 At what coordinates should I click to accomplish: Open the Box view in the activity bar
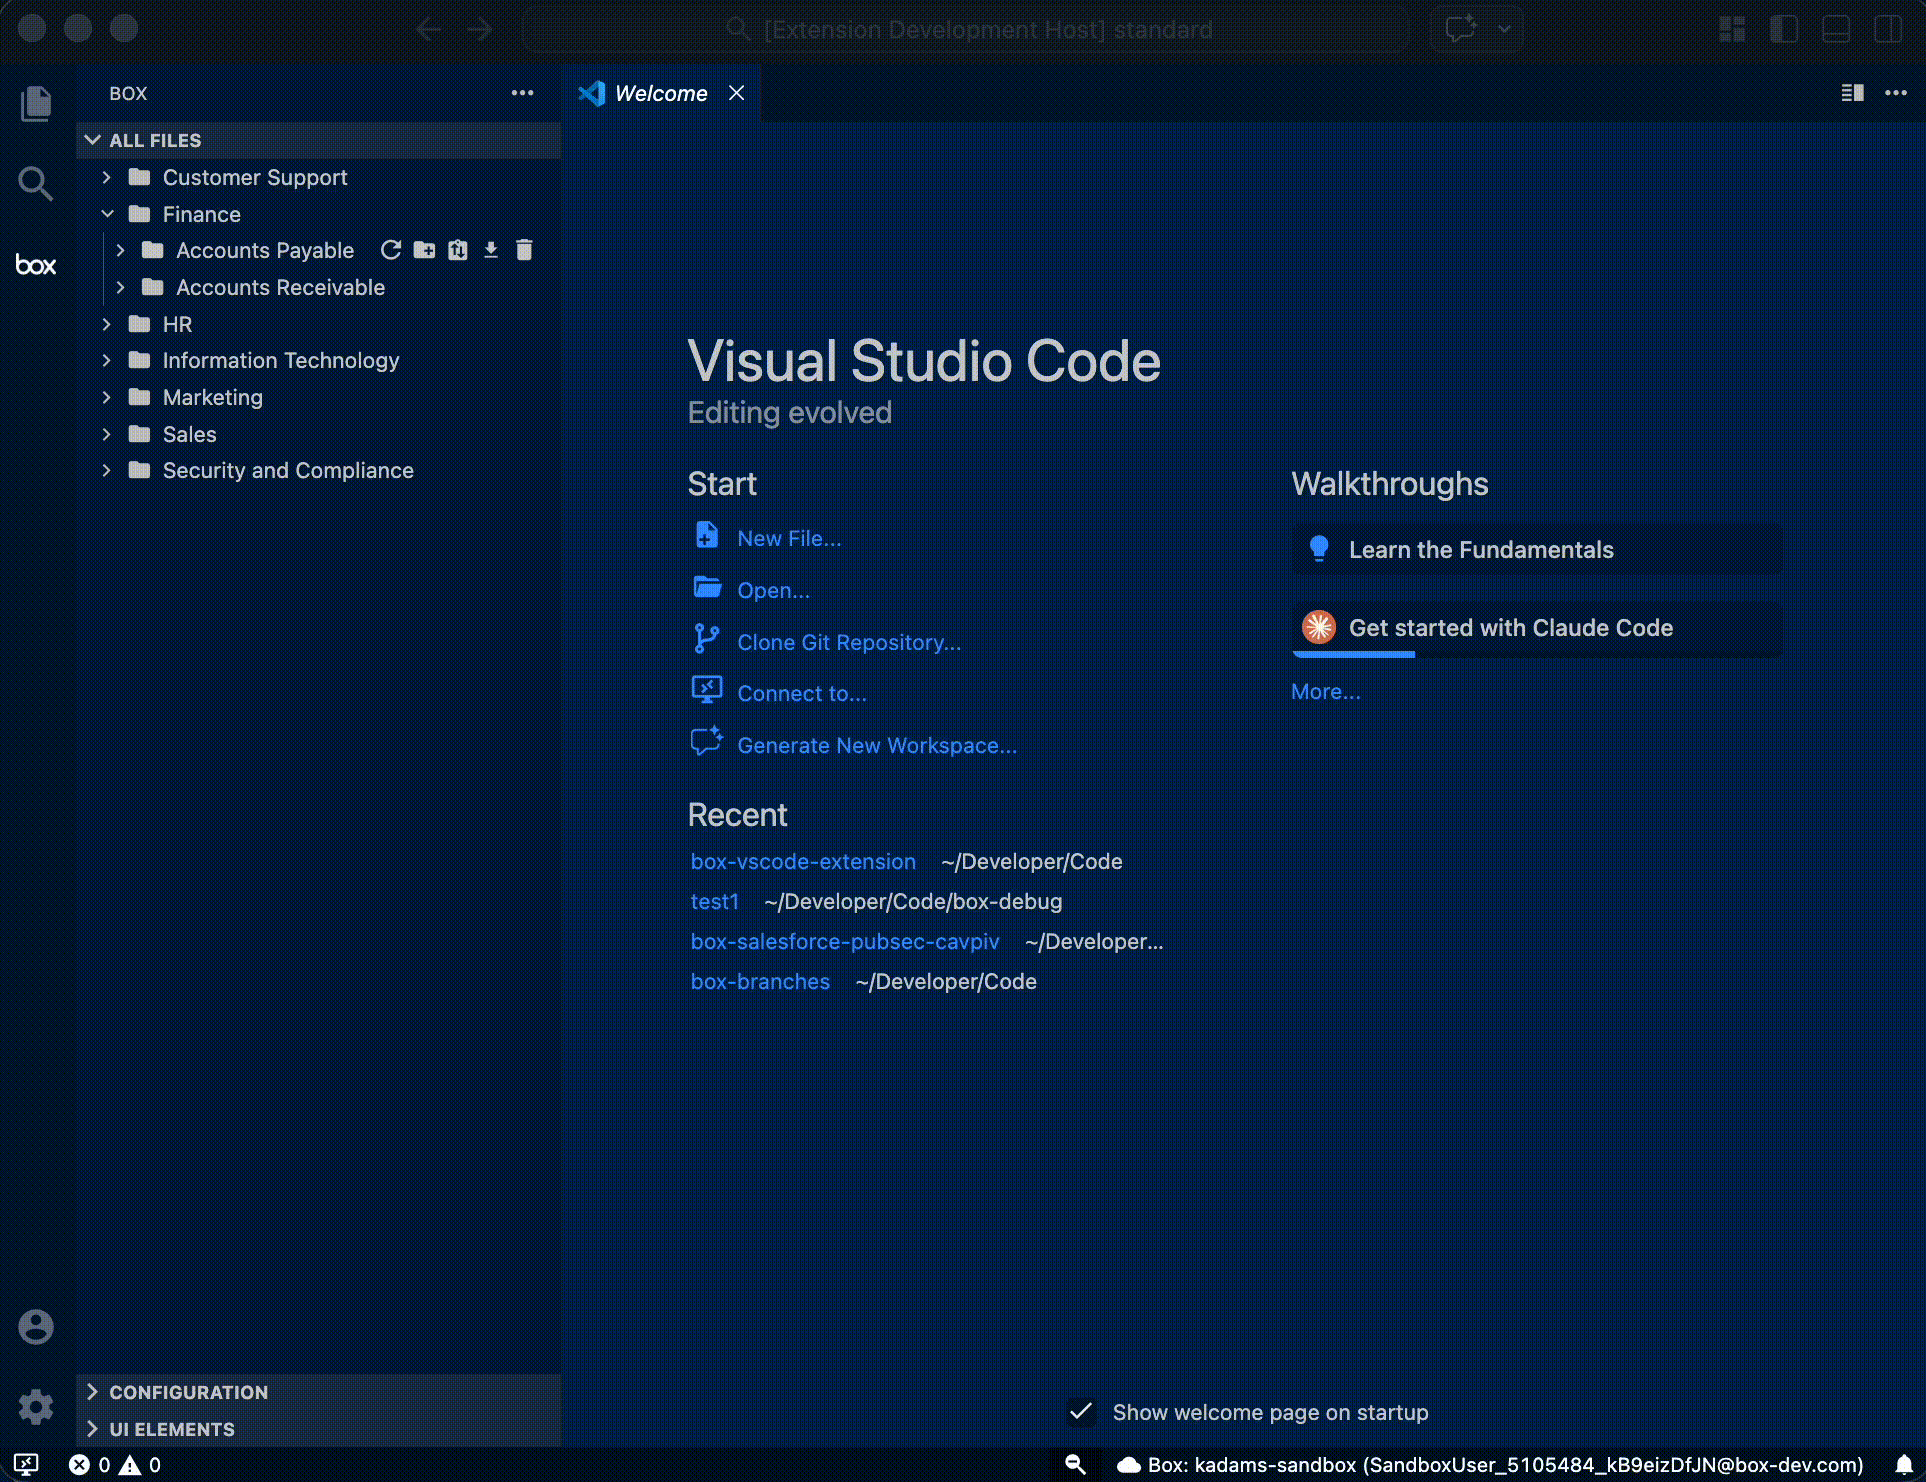click(36, 265)
